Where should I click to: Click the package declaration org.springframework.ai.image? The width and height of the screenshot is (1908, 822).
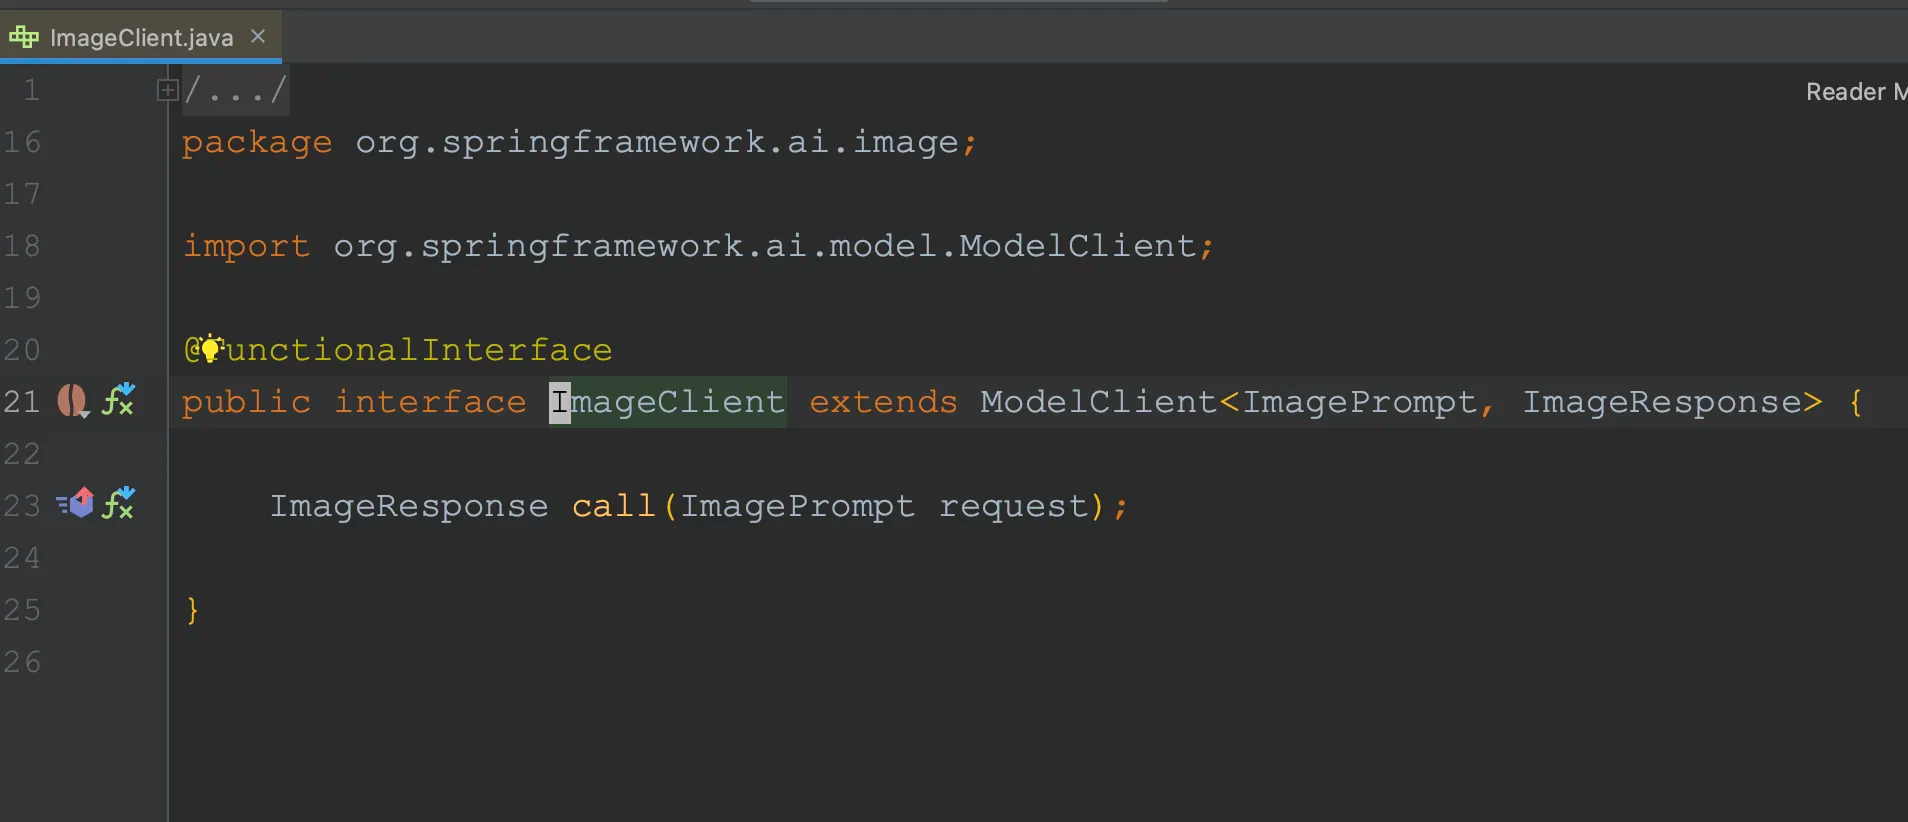point(658,142)
